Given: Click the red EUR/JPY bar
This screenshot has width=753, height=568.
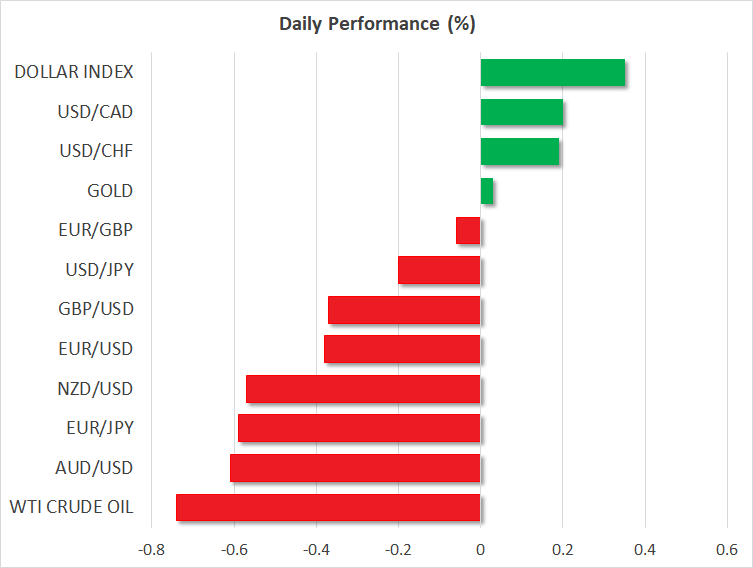Looking at the screenshot, I should [x=359, y=428].
